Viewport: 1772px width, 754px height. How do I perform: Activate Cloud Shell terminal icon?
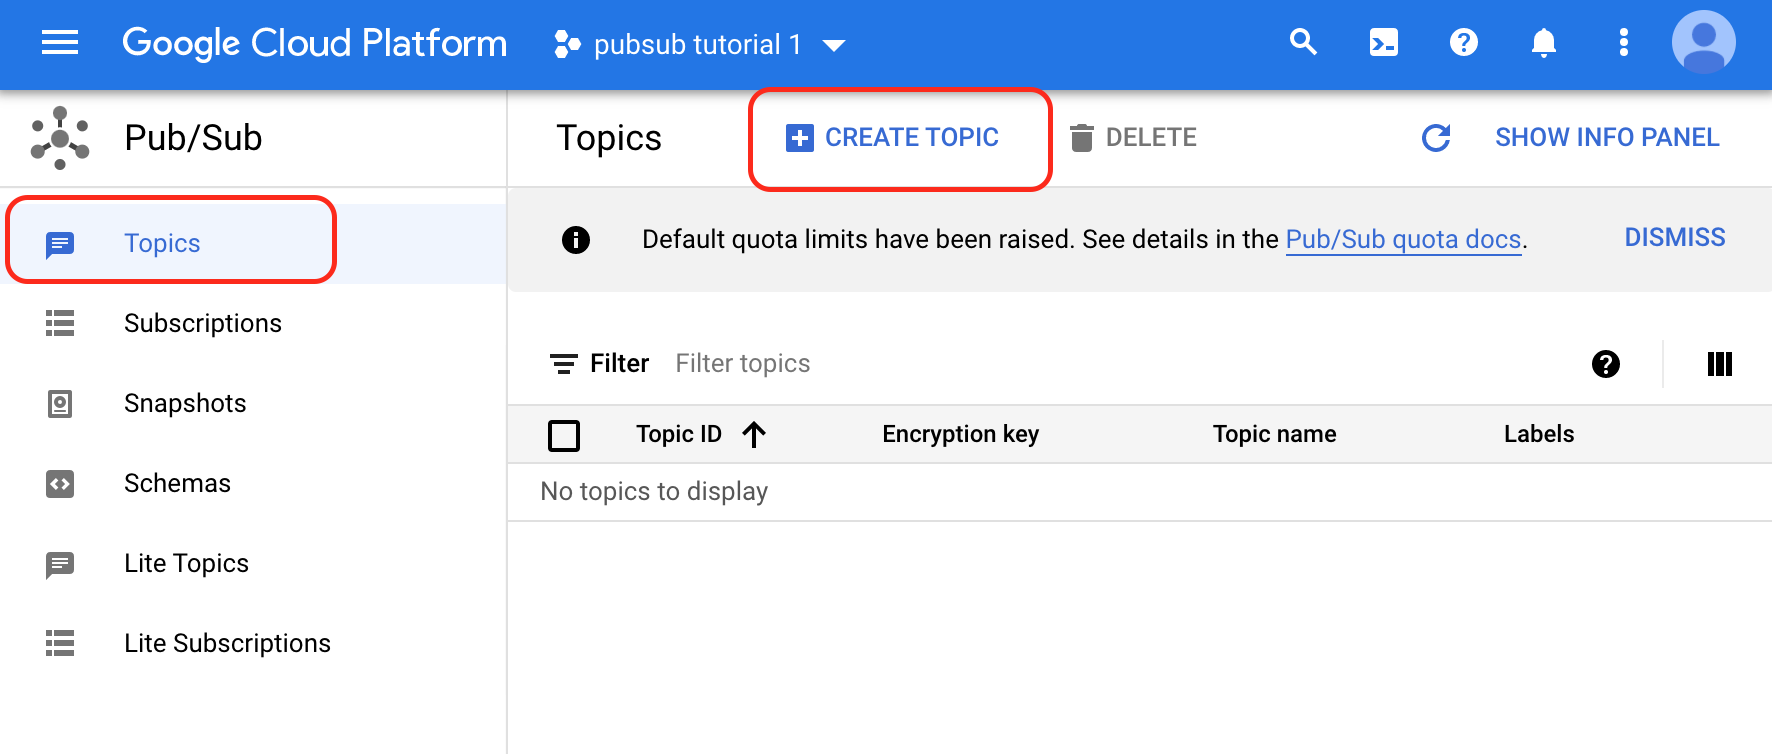coord(1384,42)
